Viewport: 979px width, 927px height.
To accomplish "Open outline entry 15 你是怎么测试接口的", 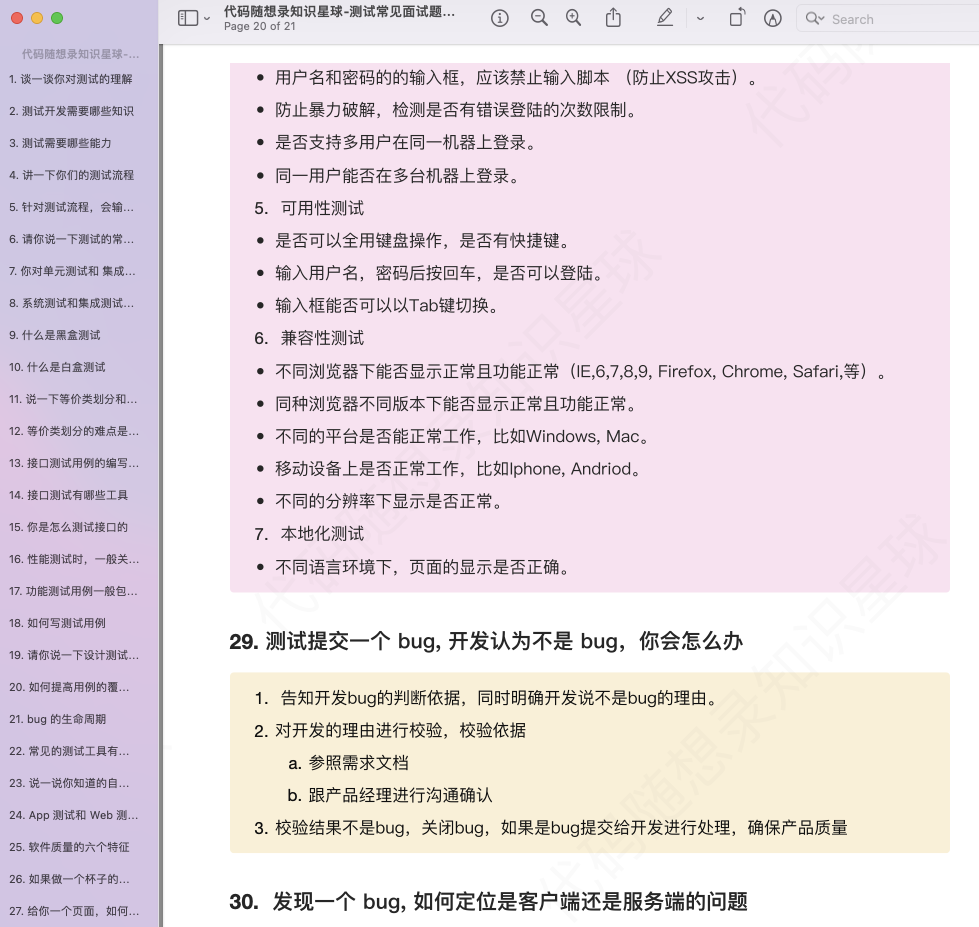I will [68, 527].
